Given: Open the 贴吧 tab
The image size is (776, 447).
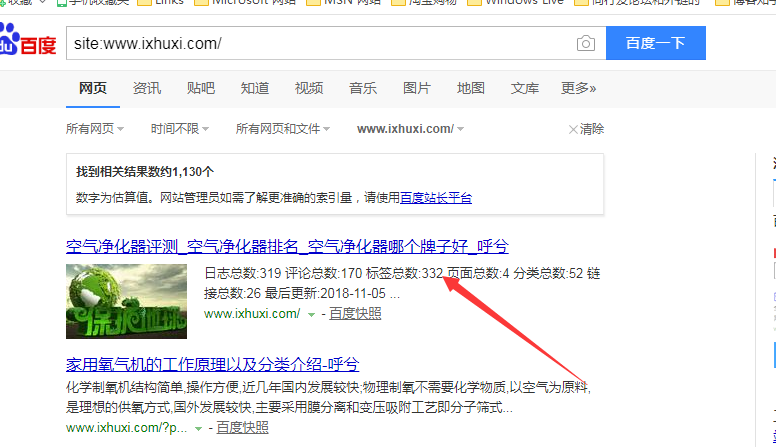Looking at the screenshot, I should (201, 88).
